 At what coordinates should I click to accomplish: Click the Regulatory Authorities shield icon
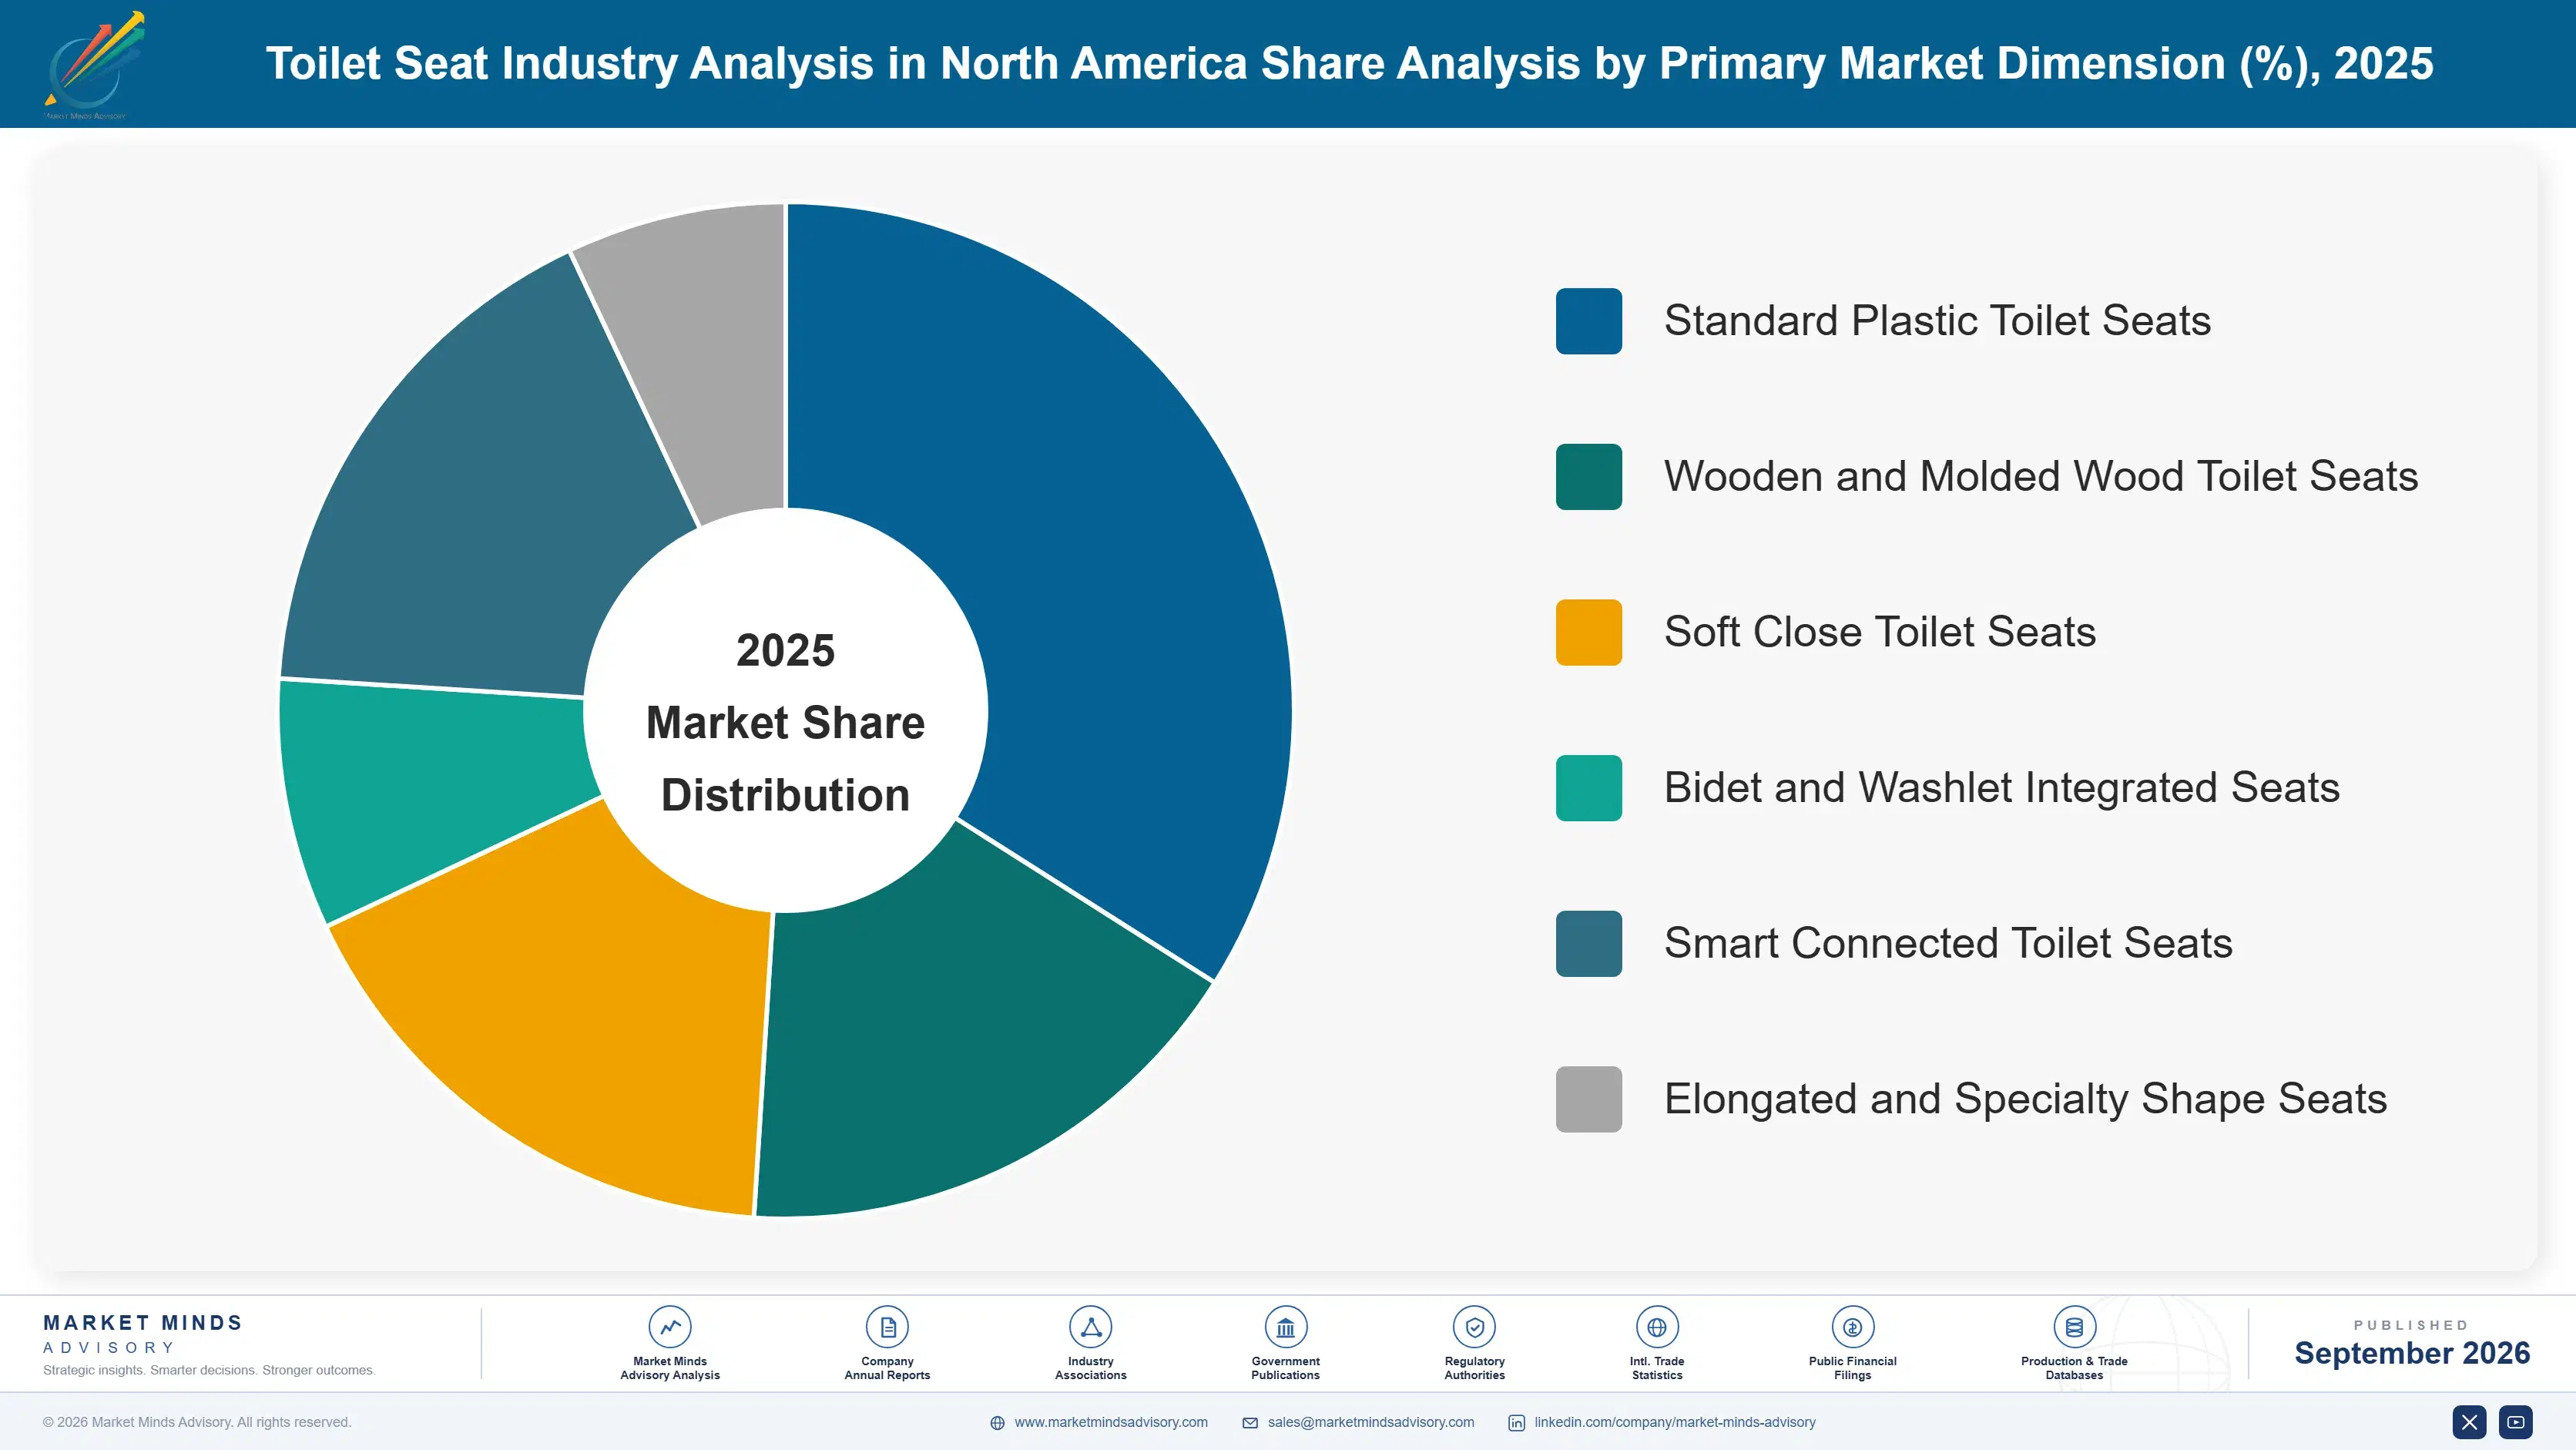click(x=1474, y=1327)
